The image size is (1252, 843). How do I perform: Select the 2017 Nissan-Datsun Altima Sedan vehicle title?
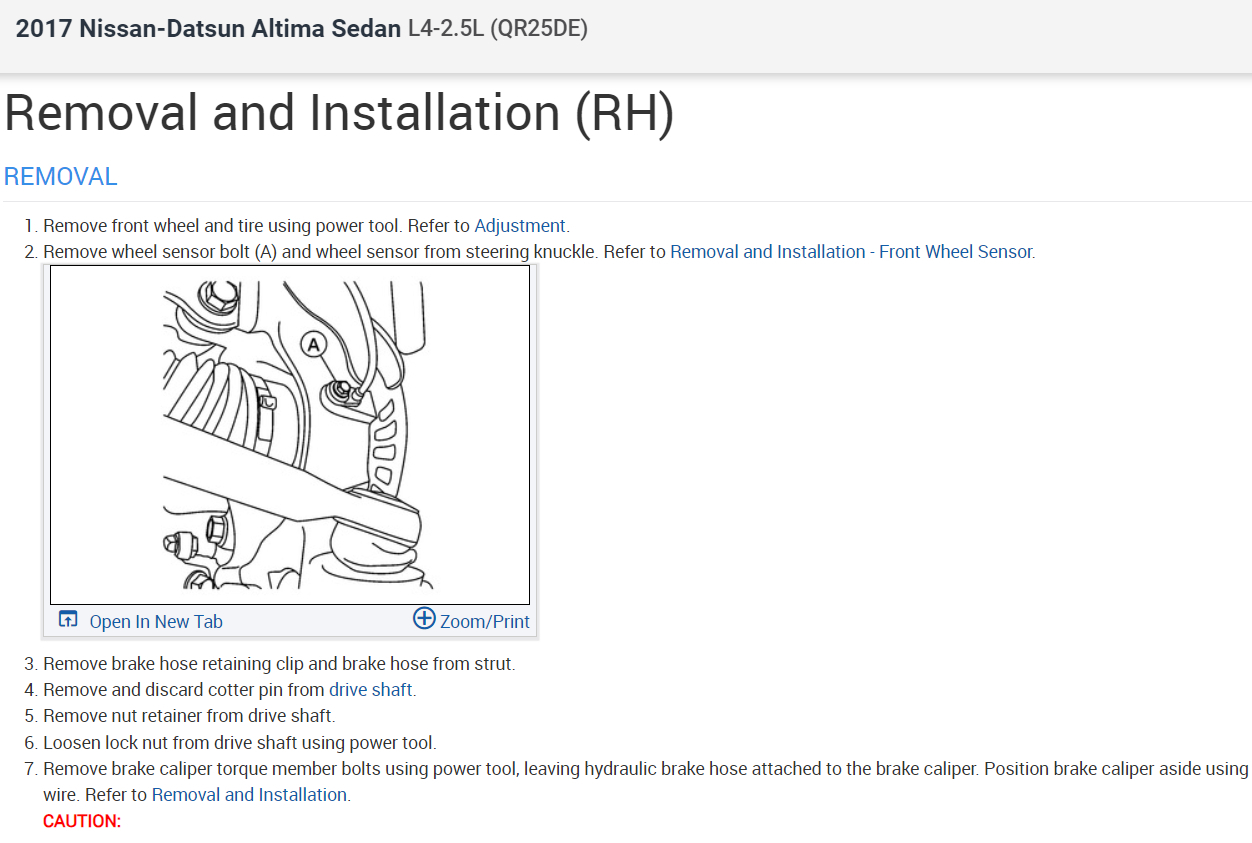click(209, 29)
